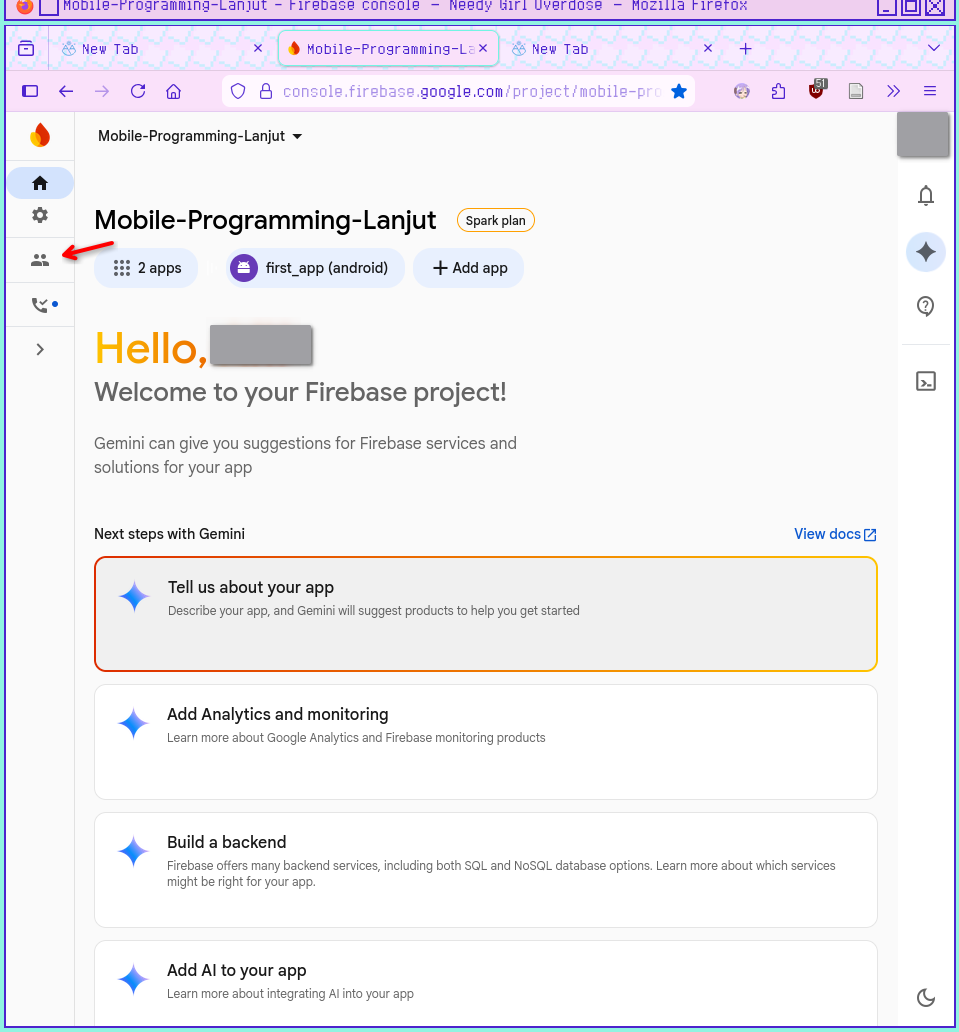Open Project settings gear icon
Viewport: 959px width, 1032px height.
40,215
